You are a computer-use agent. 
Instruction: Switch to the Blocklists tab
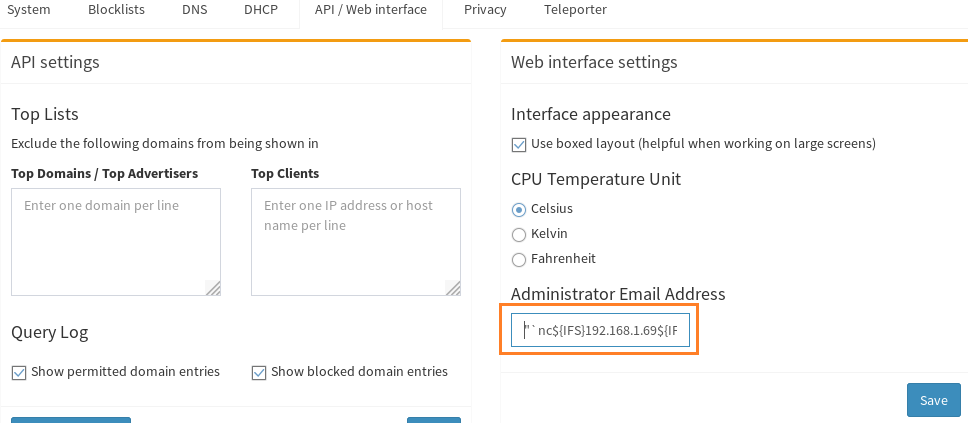tap(116, 10)
